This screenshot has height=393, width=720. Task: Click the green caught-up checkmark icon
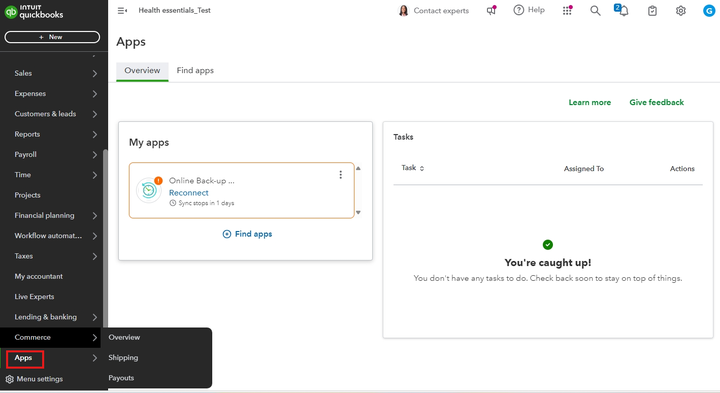(x=548, y=245)
